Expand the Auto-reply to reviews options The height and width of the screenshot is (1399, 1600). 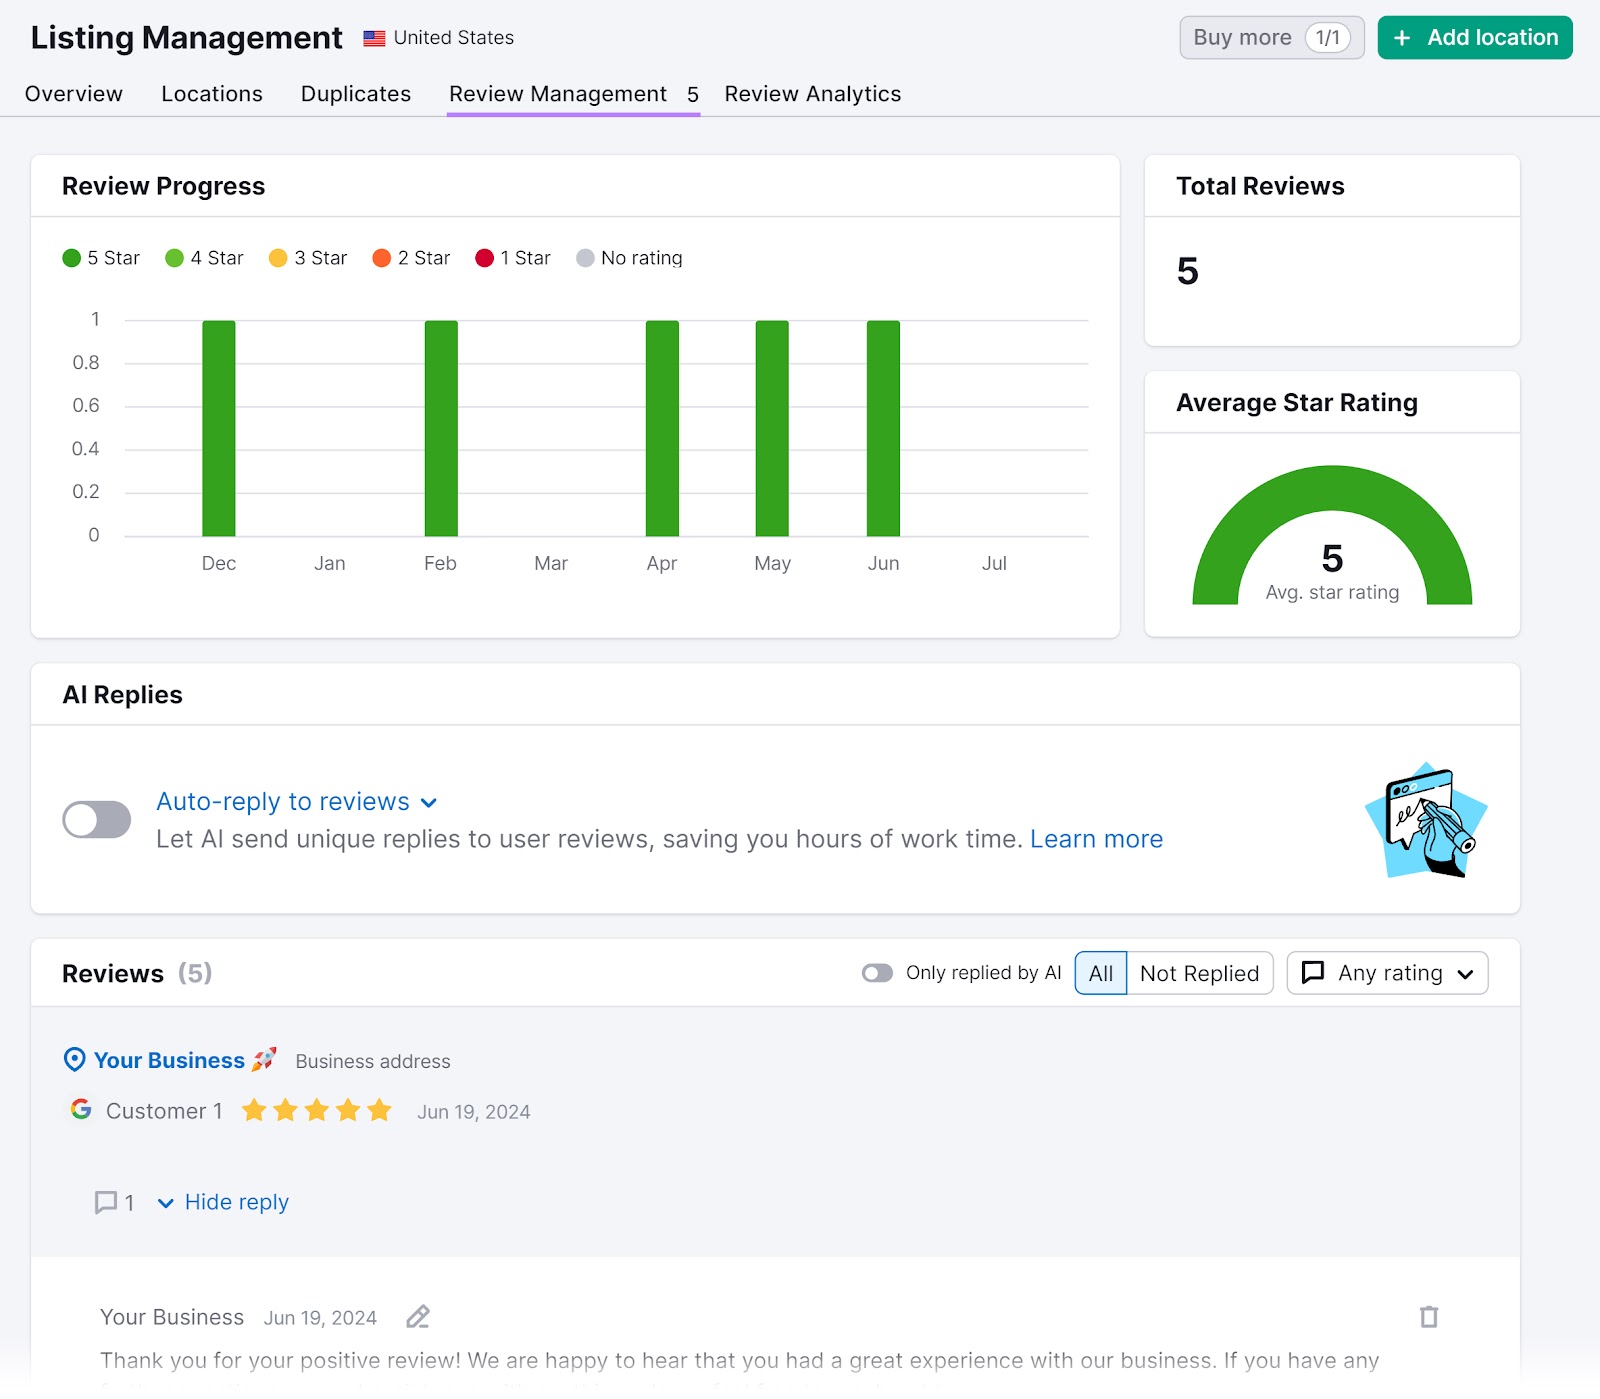click(429, 801)
